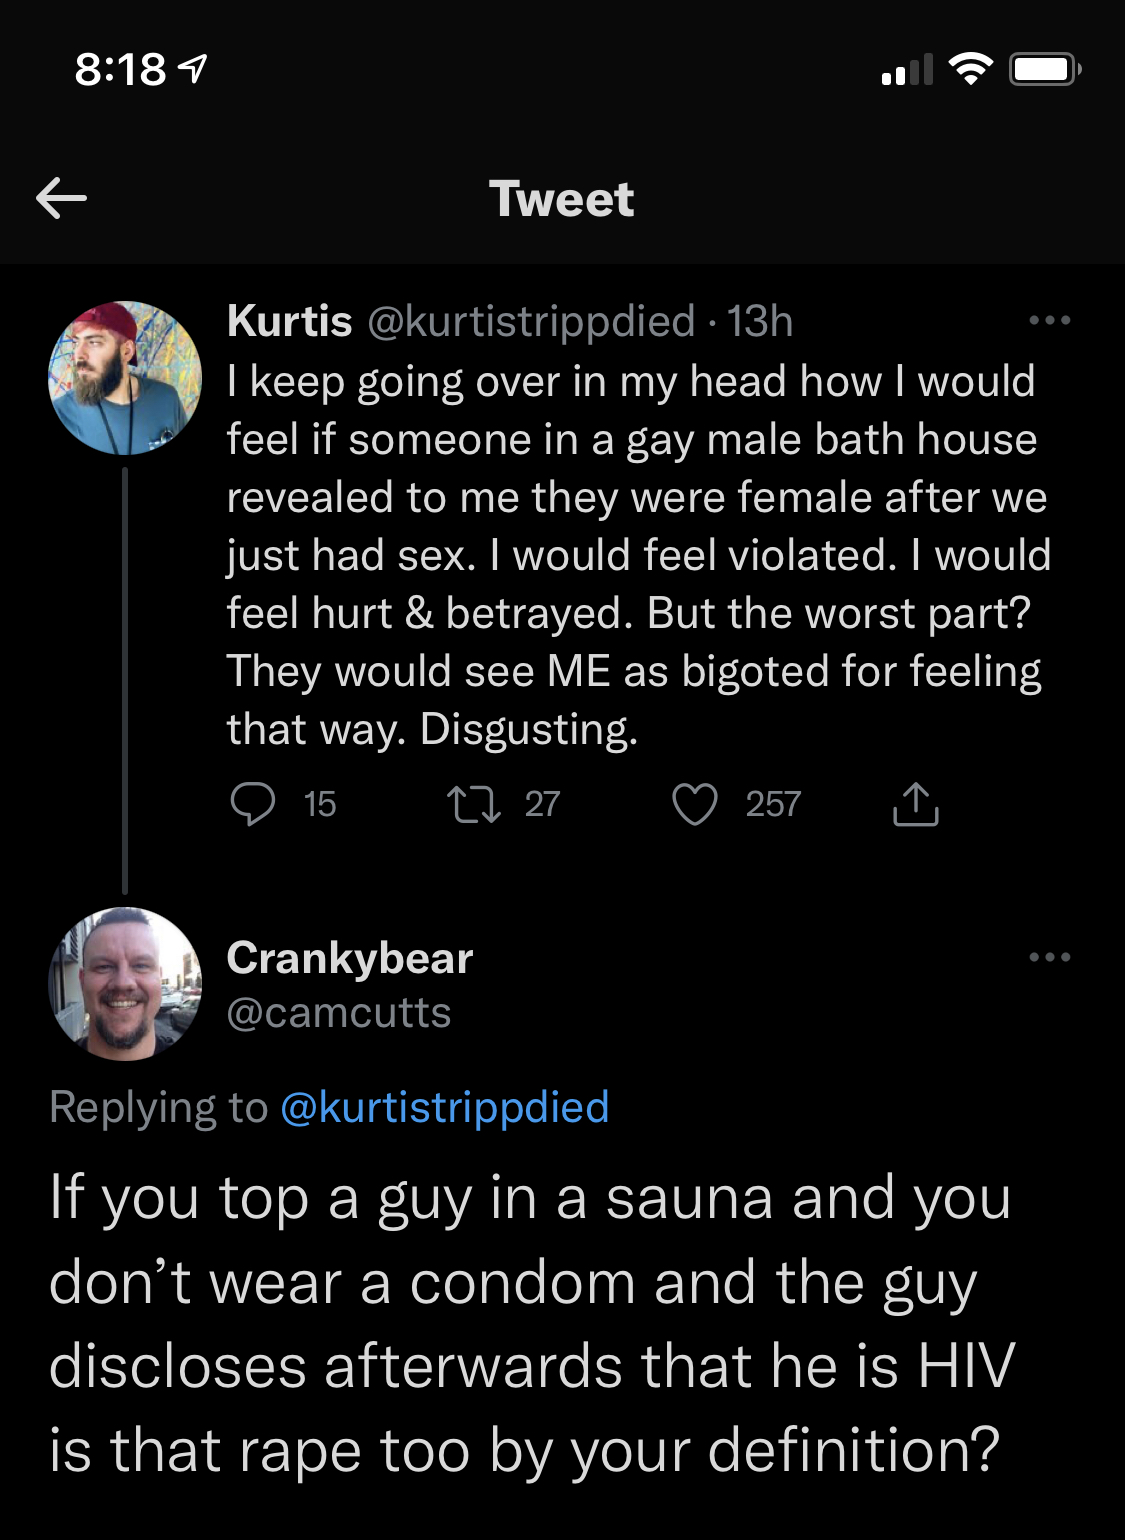The image size is (1125, 1540).
Task: Tap the retweet icon on Kurtis tweet
Action: tap(473, 804)
